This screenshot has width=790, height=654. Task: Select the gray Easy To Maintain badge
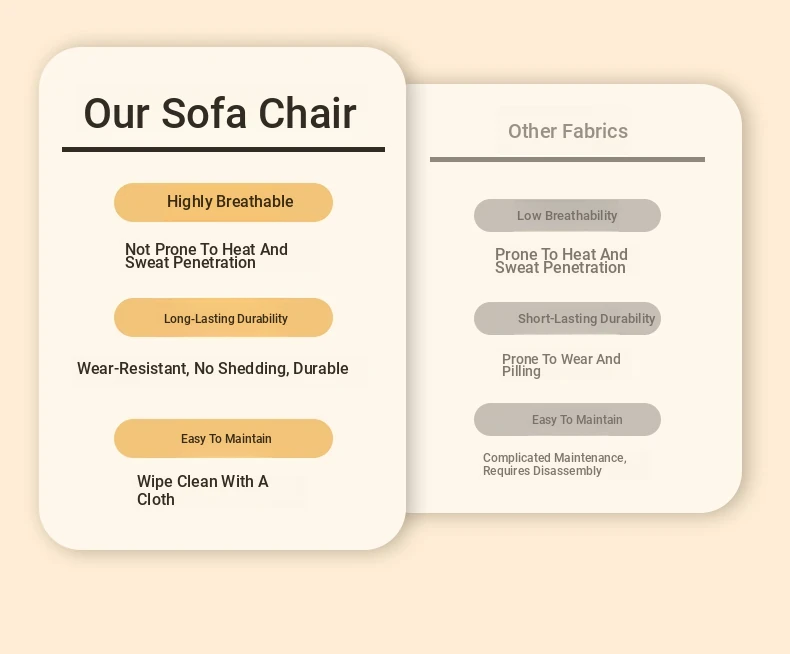pos(567,419)
